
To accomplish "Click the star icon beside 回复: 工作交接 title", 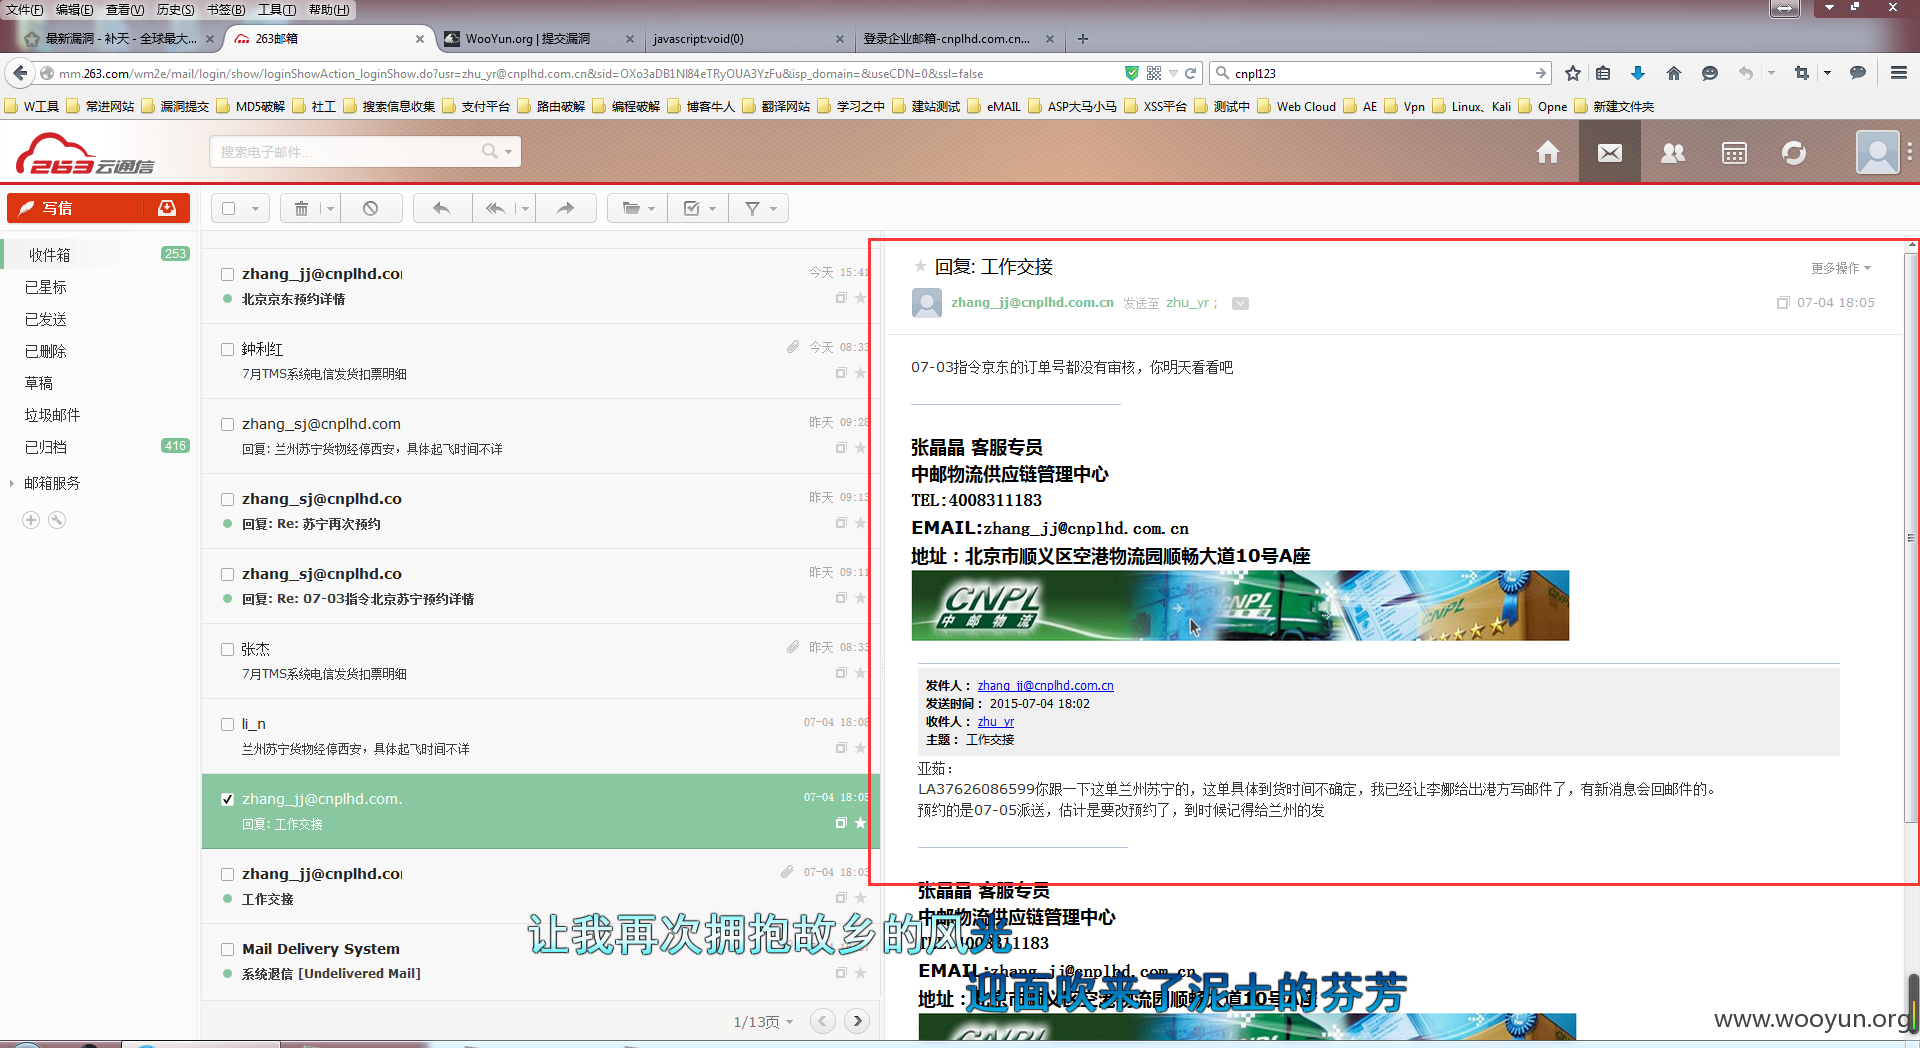I will [920, 266].
